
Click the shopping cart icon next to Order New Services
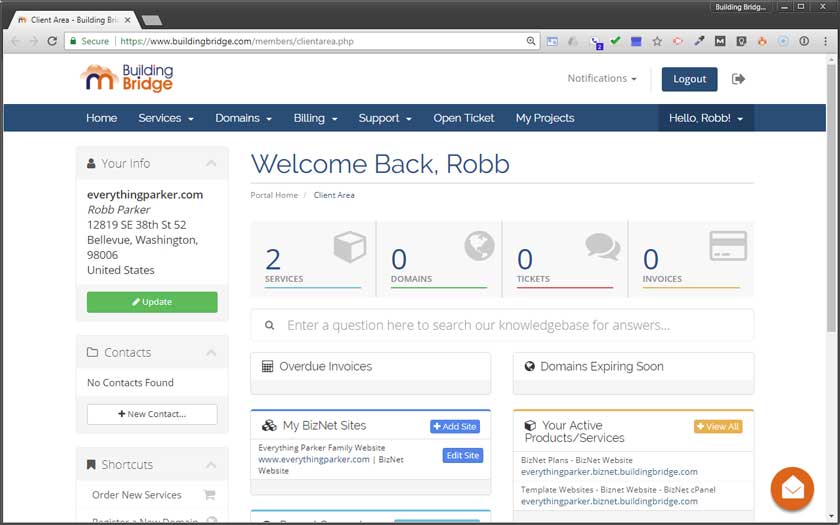(209, 495)
